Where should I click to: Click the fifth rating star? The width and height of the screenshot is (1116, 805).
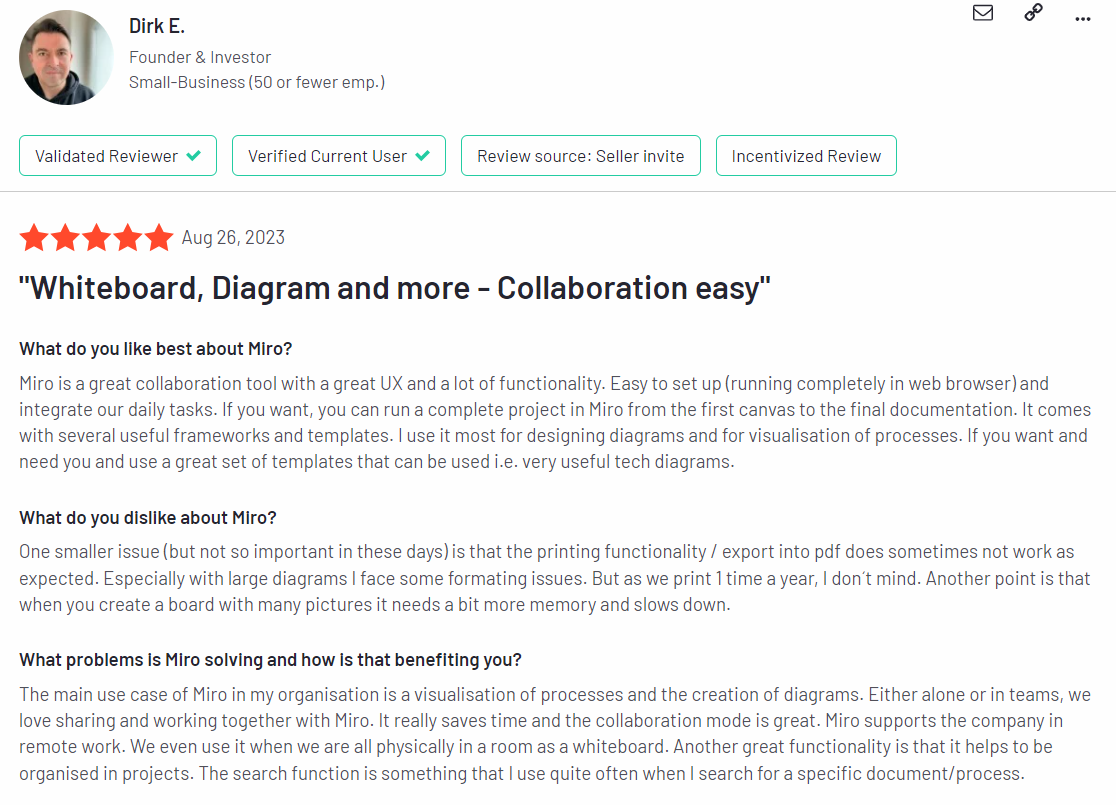159,238
